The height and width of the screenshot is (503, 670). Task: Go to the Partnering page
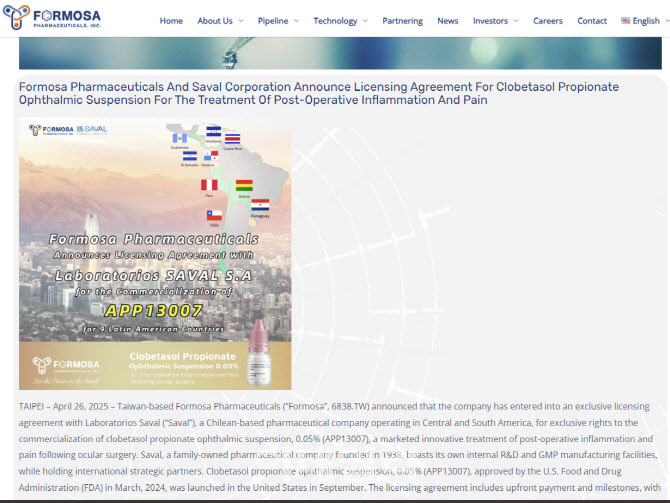(402, 21)
